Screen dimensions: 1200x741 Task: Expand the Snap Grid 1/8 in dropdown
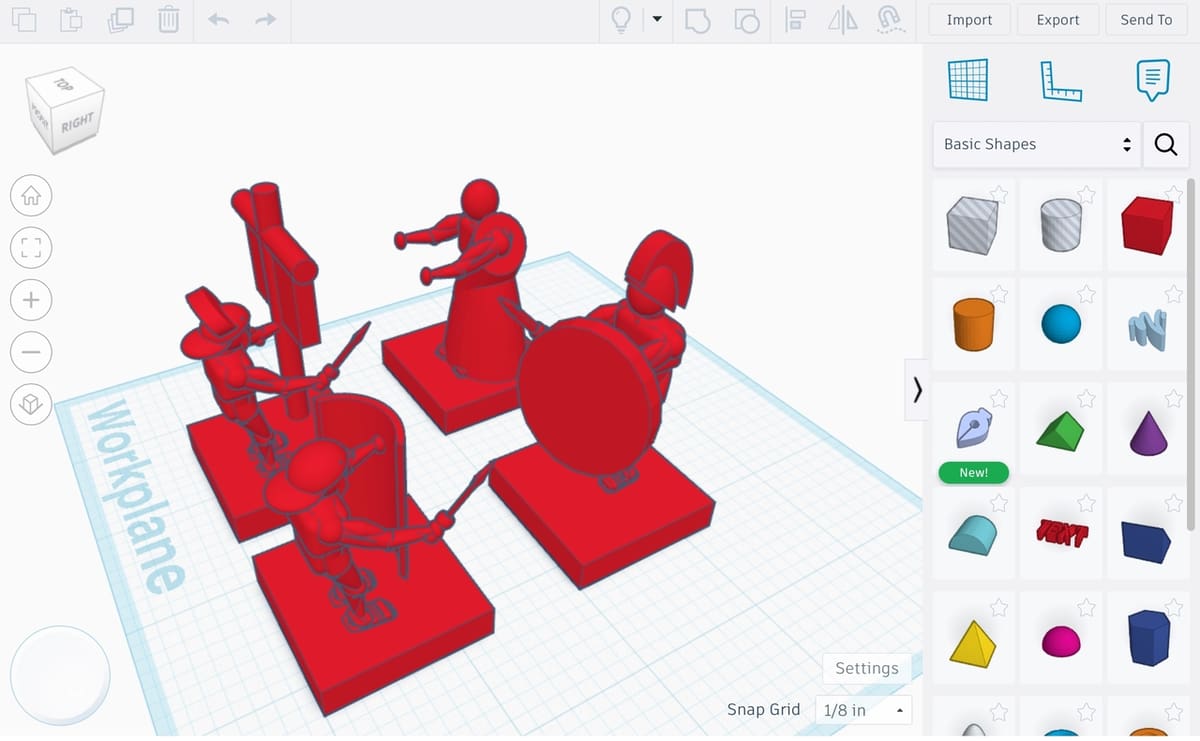point(863,711)
